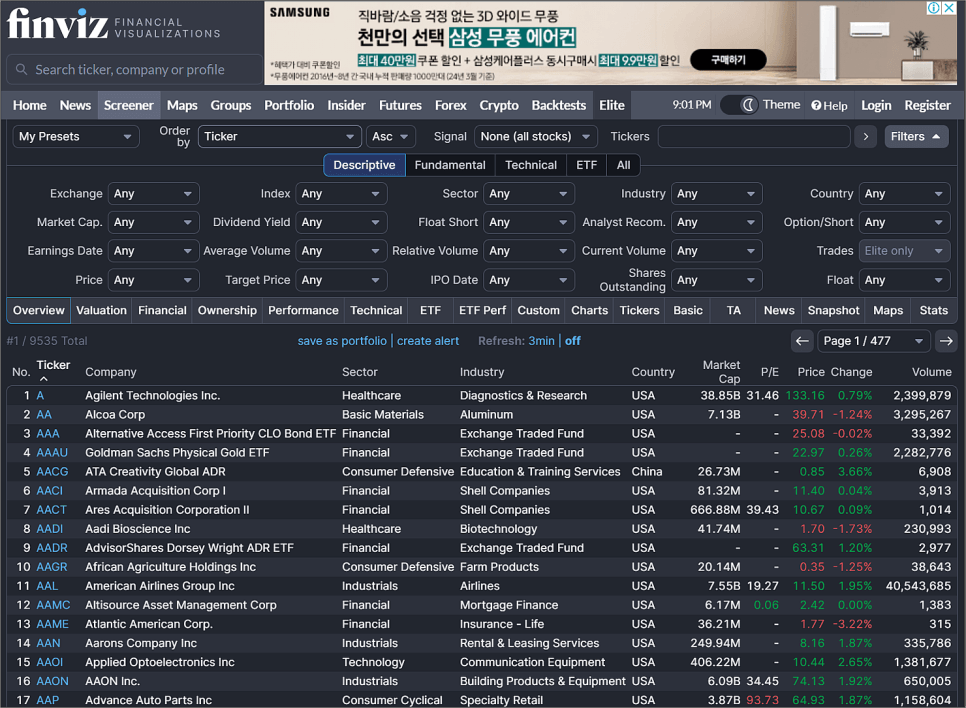Focus the Tickers input field
The image size is (966, 708).
click(x=753, y=136)
